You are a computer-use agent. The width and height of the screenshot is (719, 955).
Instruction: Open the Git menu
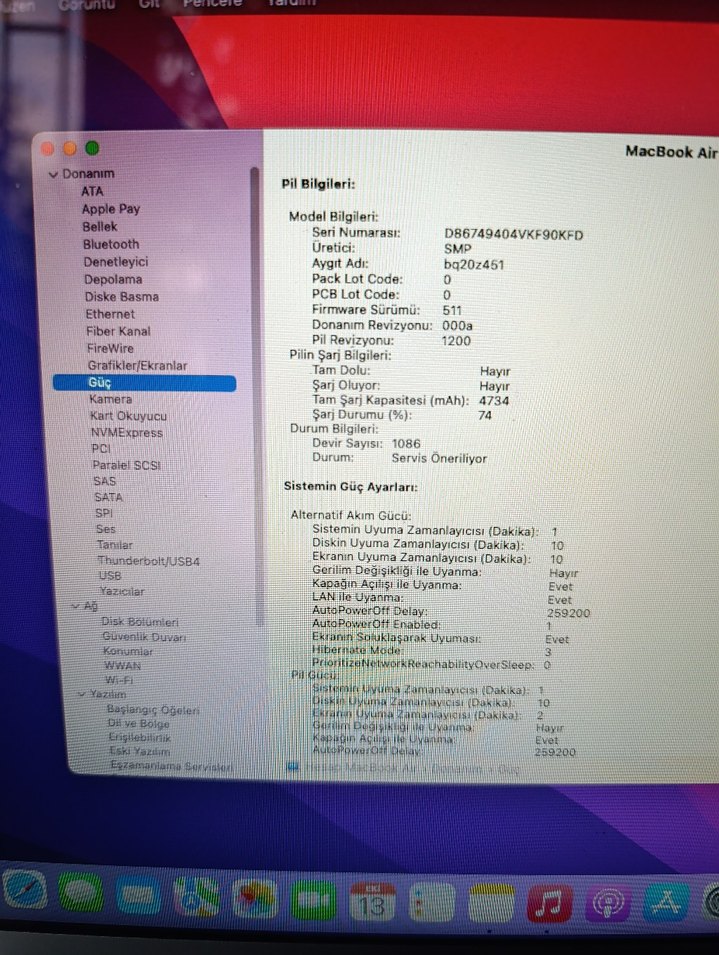pos(149,4)
